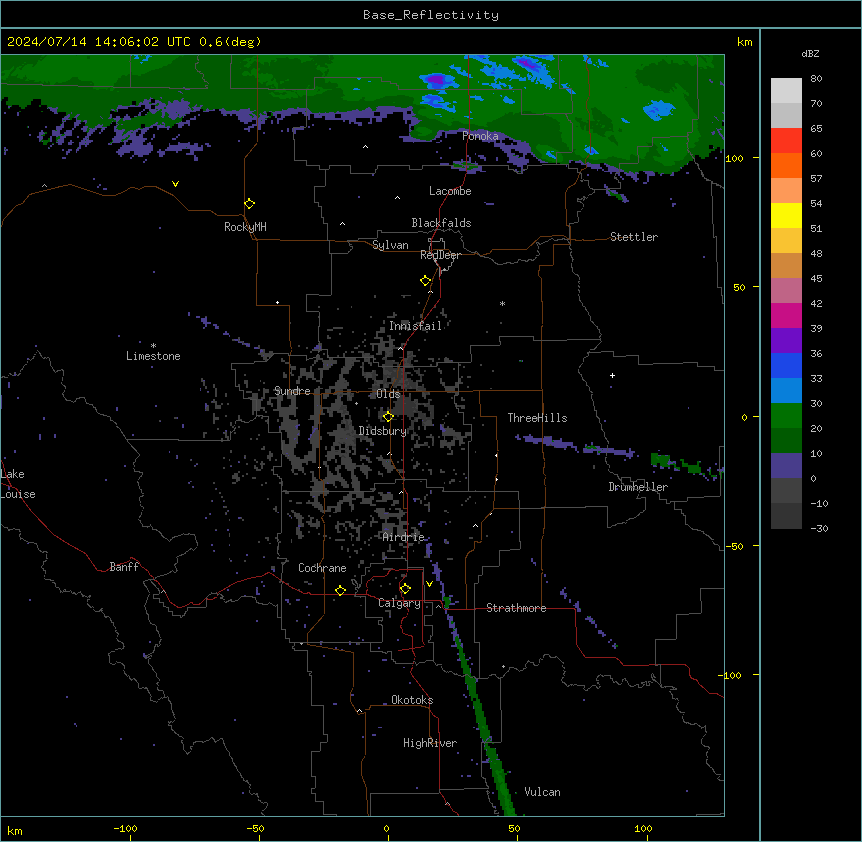Viewport: 862px width, 842px height.
Task: Pick the yellow 51-54 dBZ legend swatch
Action: coord(786,215)
